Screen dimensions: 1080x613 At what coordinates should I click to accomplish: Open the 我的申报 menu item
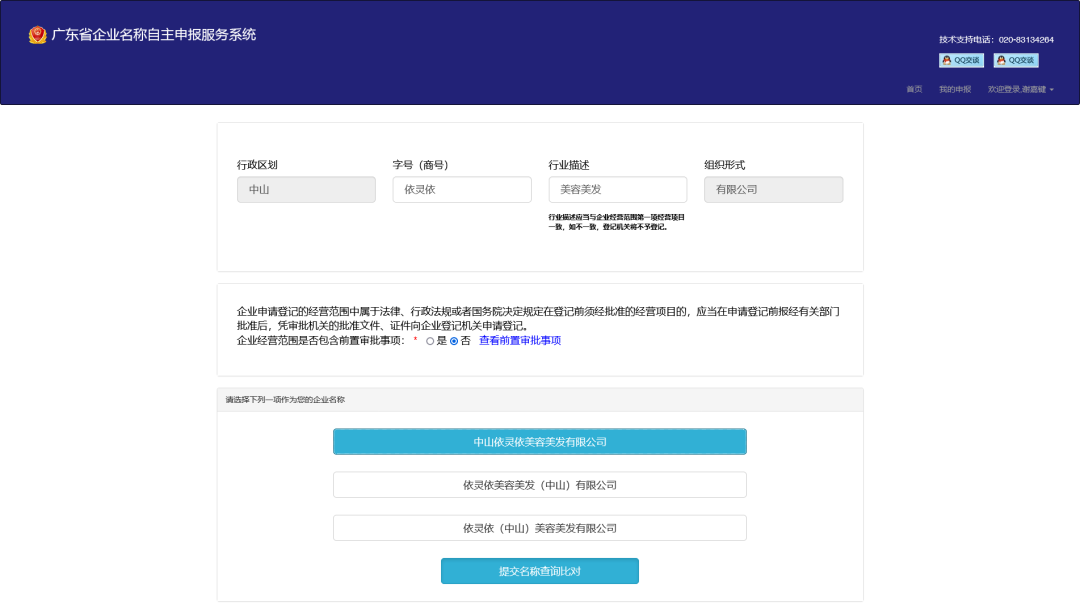coord(955,89)
